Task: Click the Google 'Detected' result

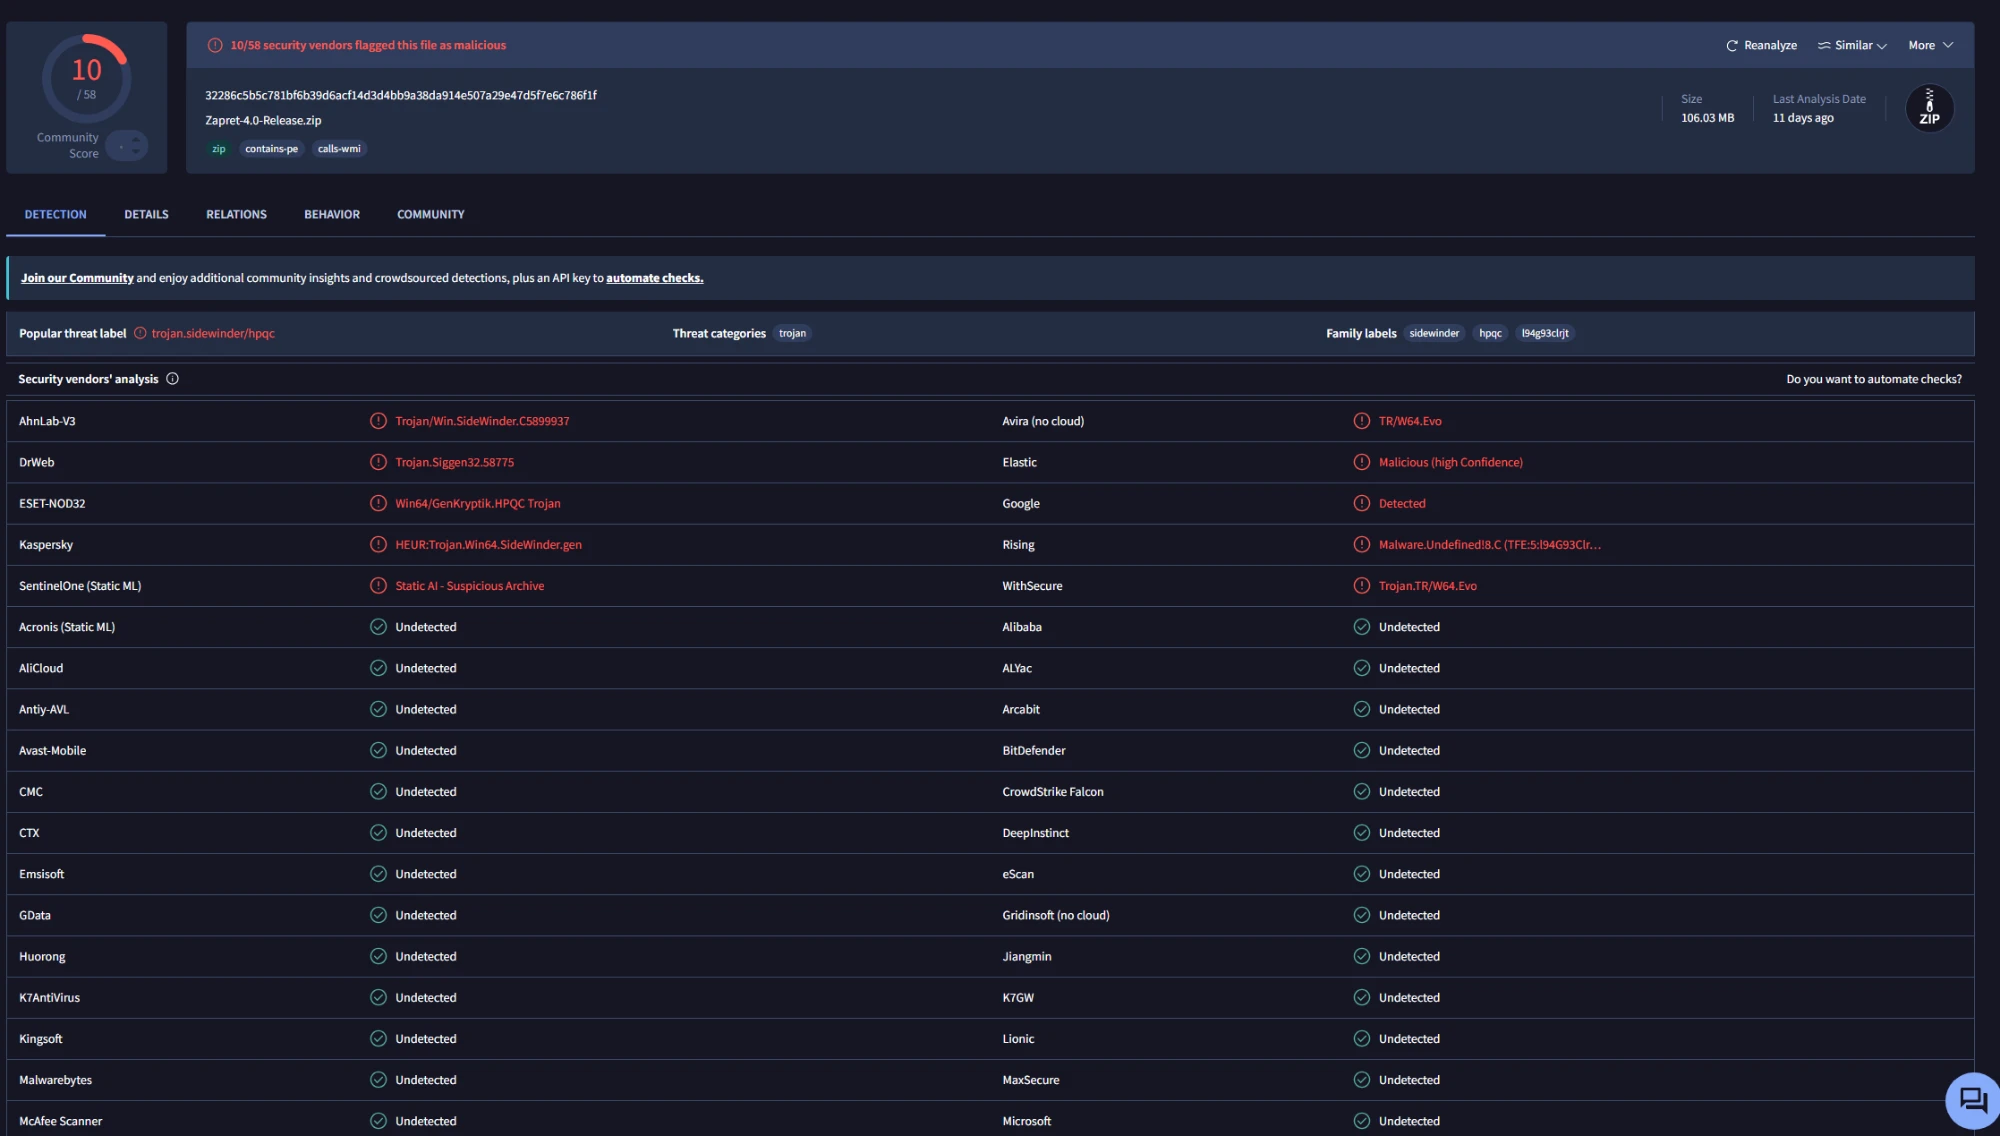Action: [x=1402, y=503]
